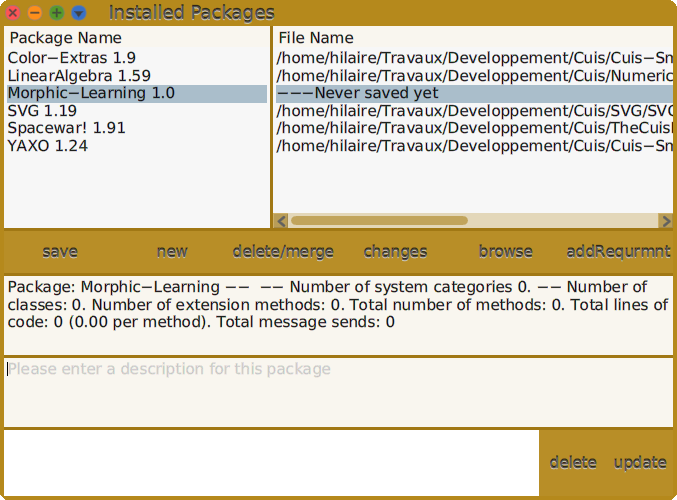677x500 pixels.
Task: Click the 'Never saved yet' file entry
Action: point(474,93)
